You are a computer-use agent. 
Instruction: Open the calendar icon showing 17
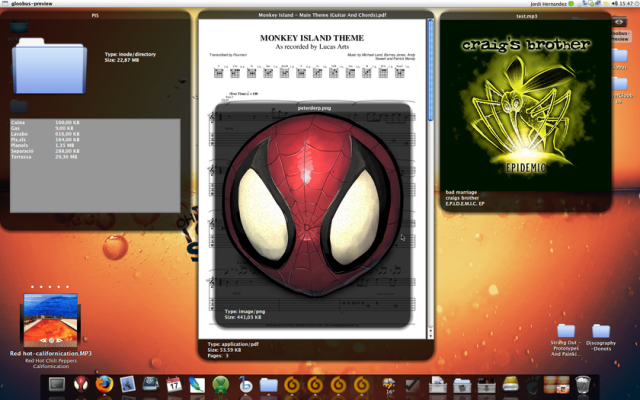point(174,384)
